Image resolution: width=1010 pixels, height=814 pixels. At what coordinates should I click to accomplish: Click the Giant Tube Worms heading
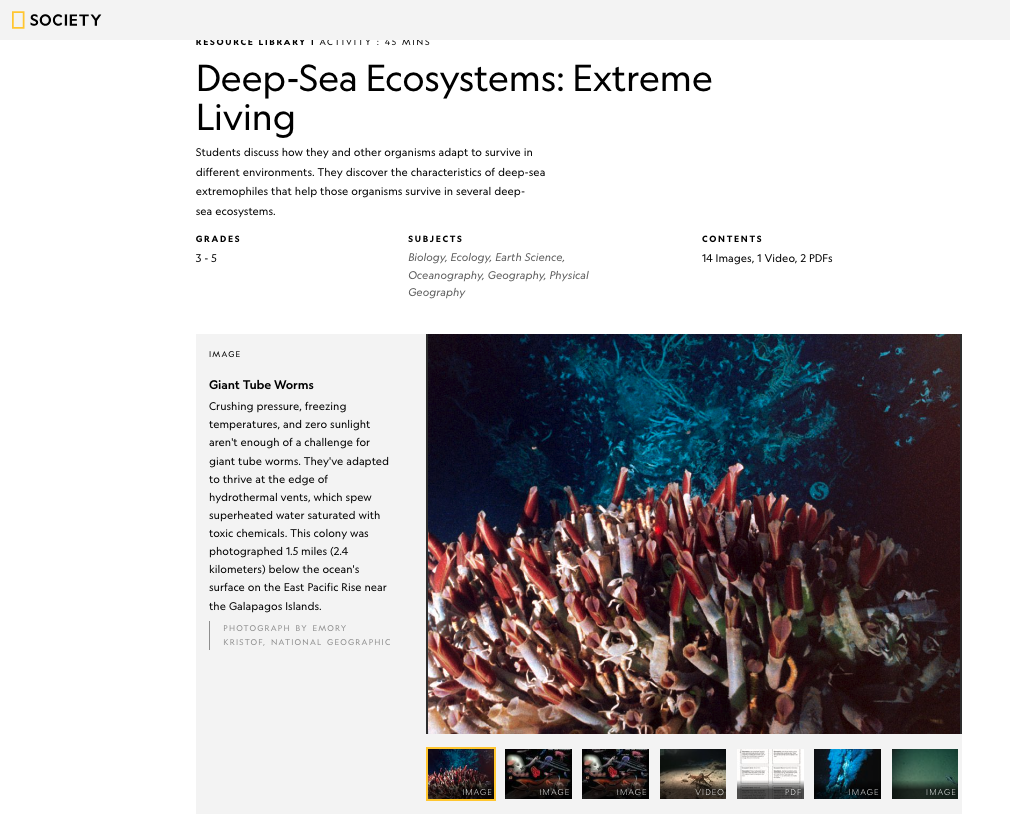(261, 385)
